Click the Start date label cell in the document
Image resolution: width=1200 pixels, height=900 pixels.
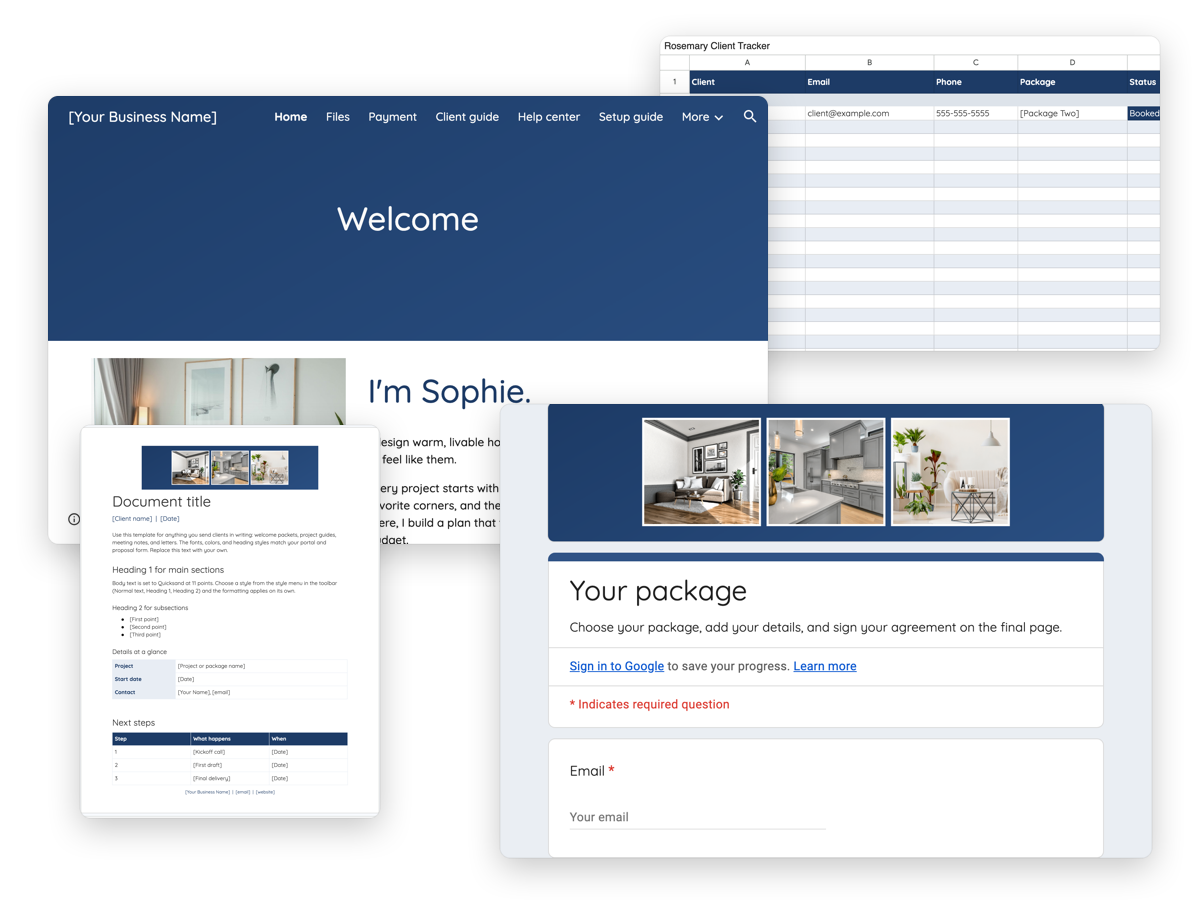coord(143,679)
